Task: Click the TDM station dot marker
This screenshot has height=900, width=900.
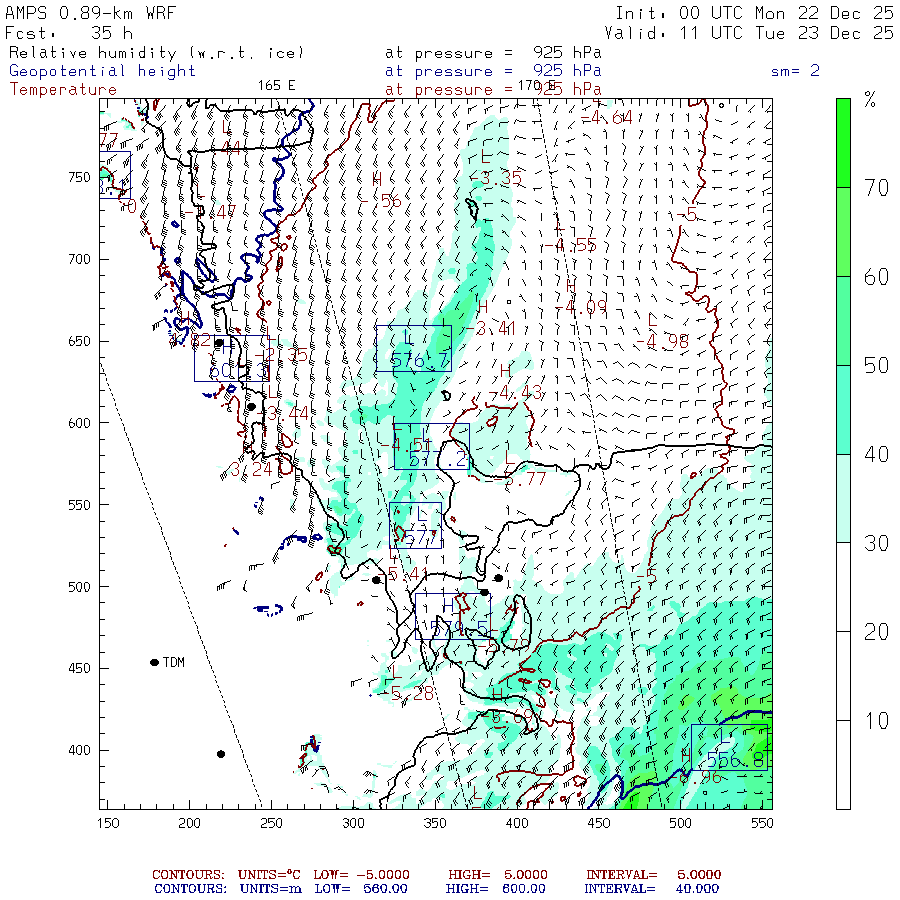Action: (154, 662)
